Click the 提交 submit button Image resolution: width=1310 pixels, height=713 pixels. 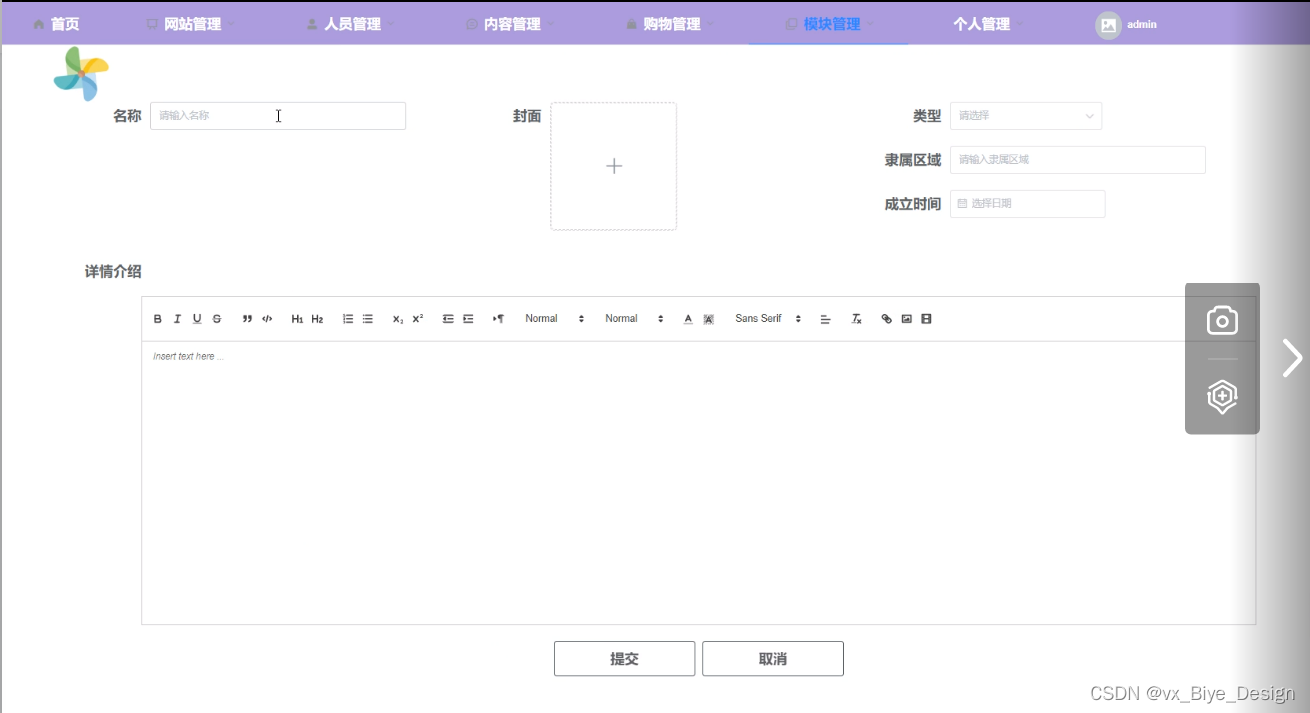pyautogui.click(x=625, y=659)
